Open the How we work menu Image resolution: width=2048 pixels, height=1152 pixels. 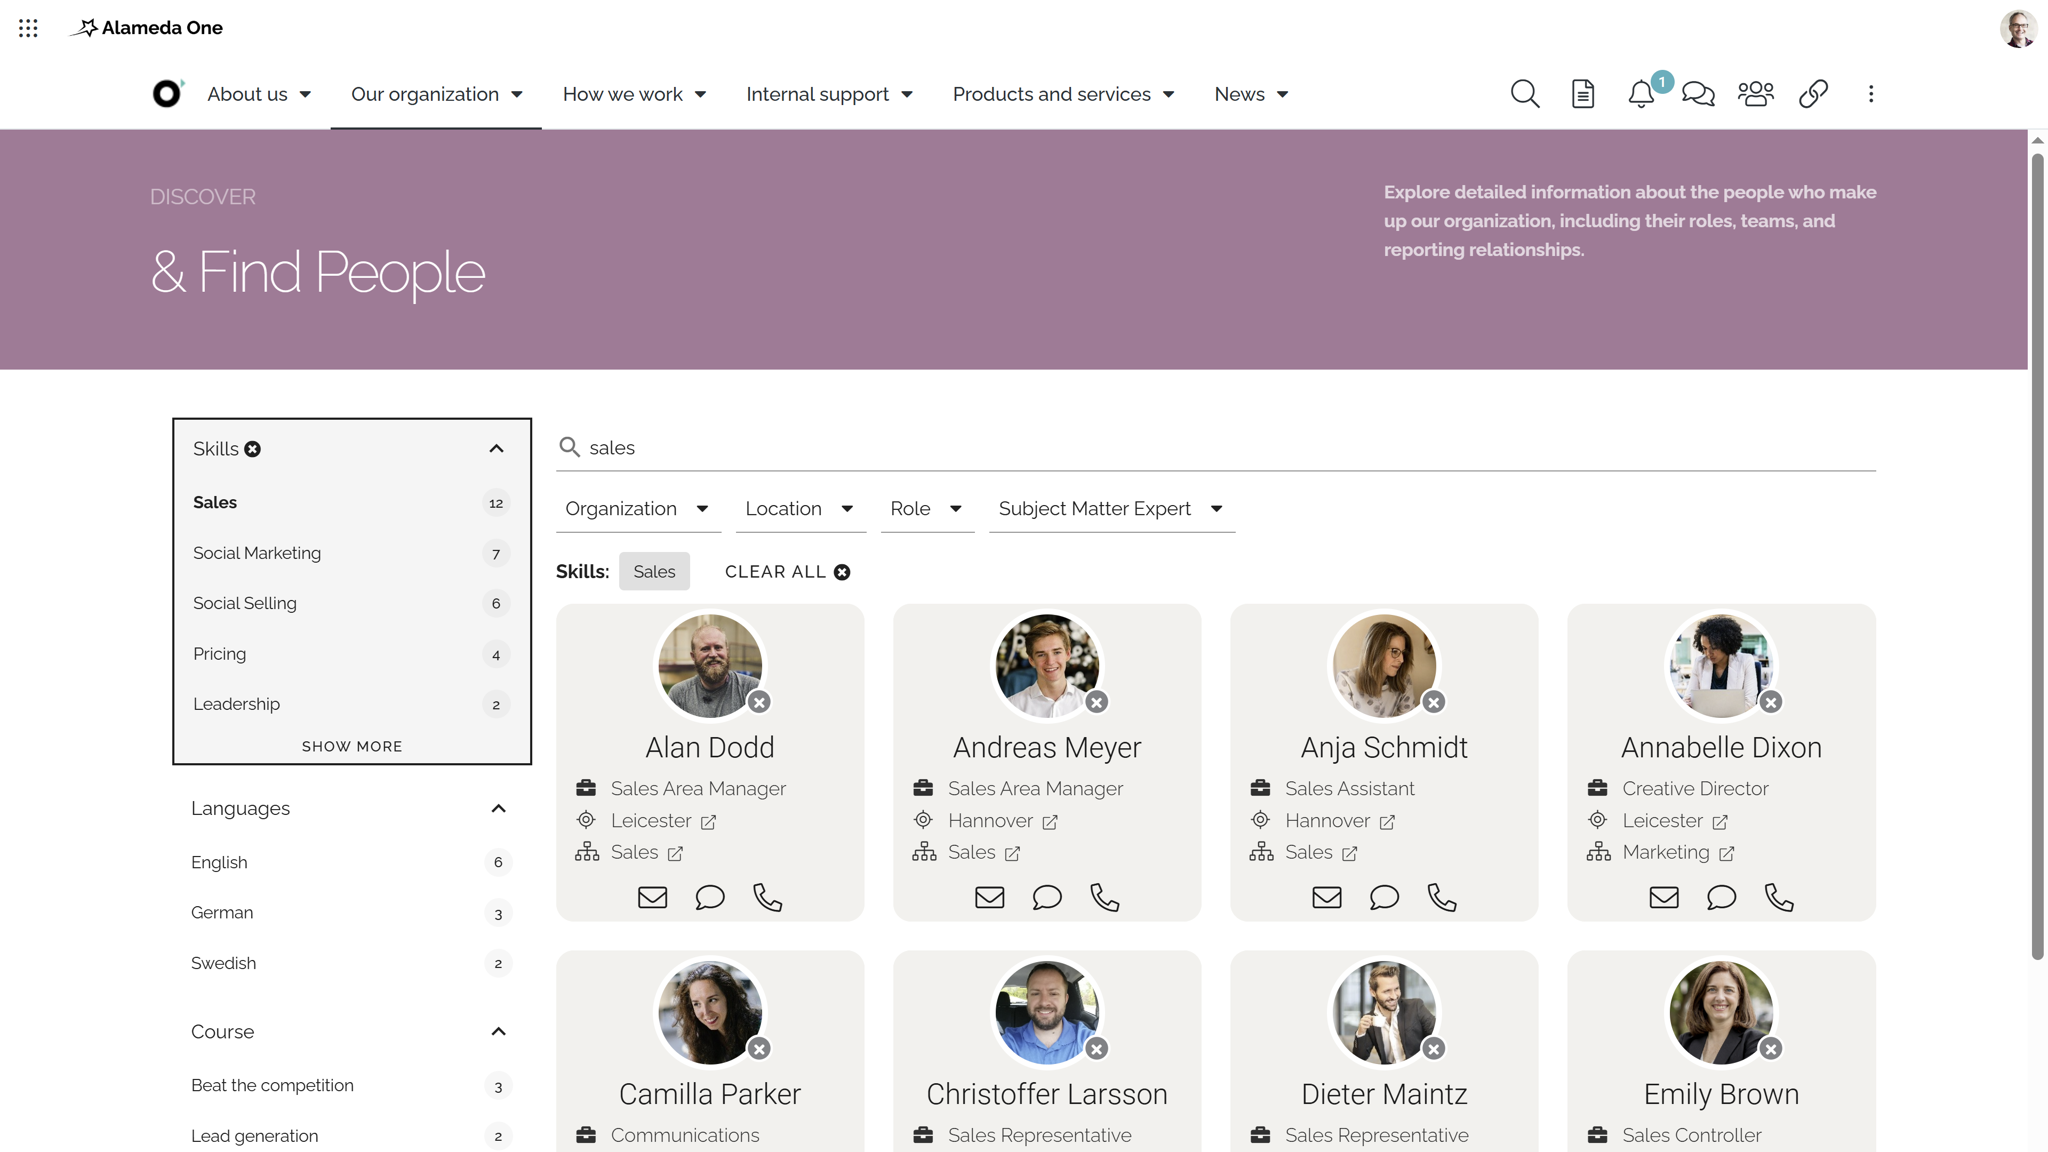point(634,94)
